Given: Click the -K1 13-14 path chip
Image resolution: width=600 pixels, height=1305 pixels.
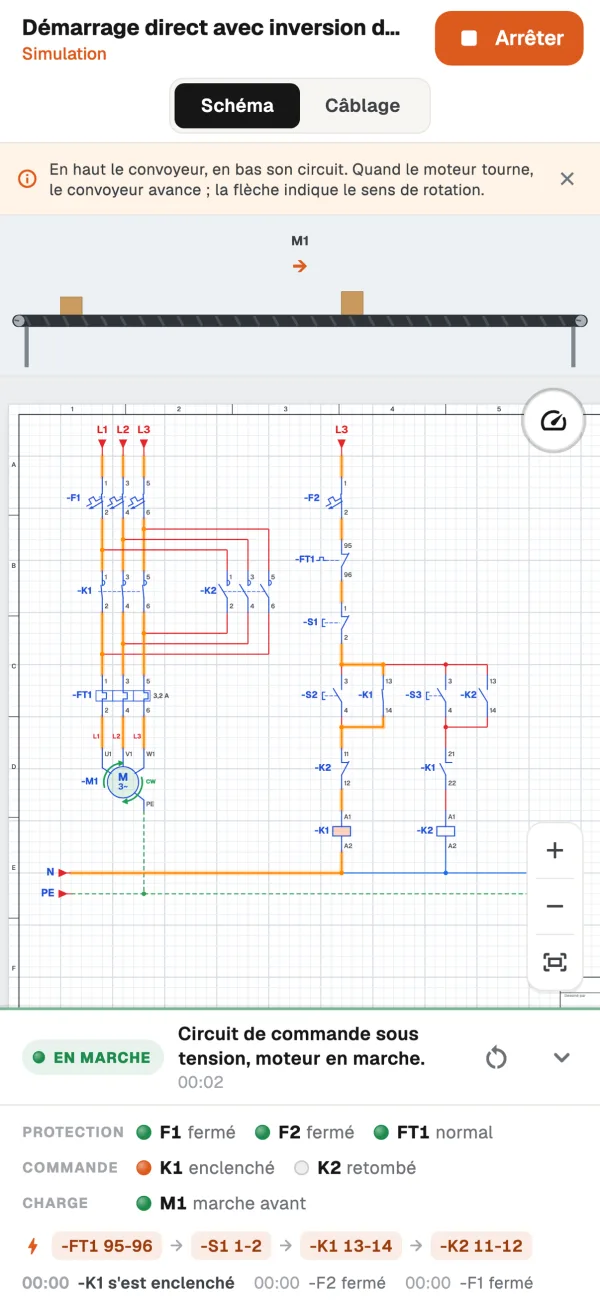Looking at the screenshot, I should click(353, 1246).
